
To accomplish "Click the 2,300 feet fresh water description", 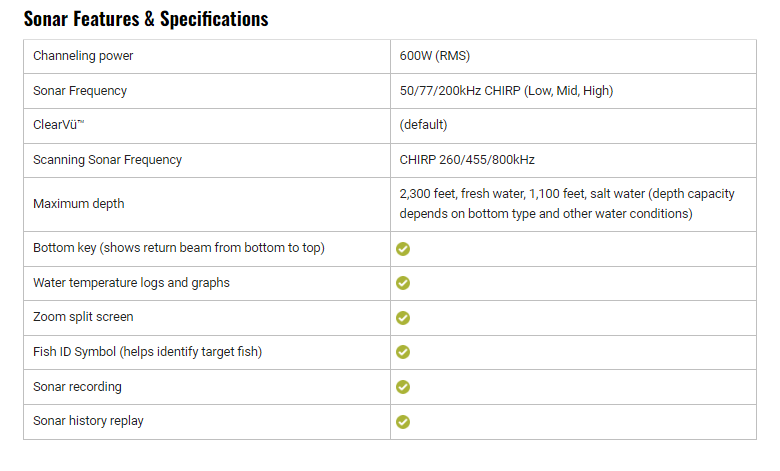I will 567,203.
